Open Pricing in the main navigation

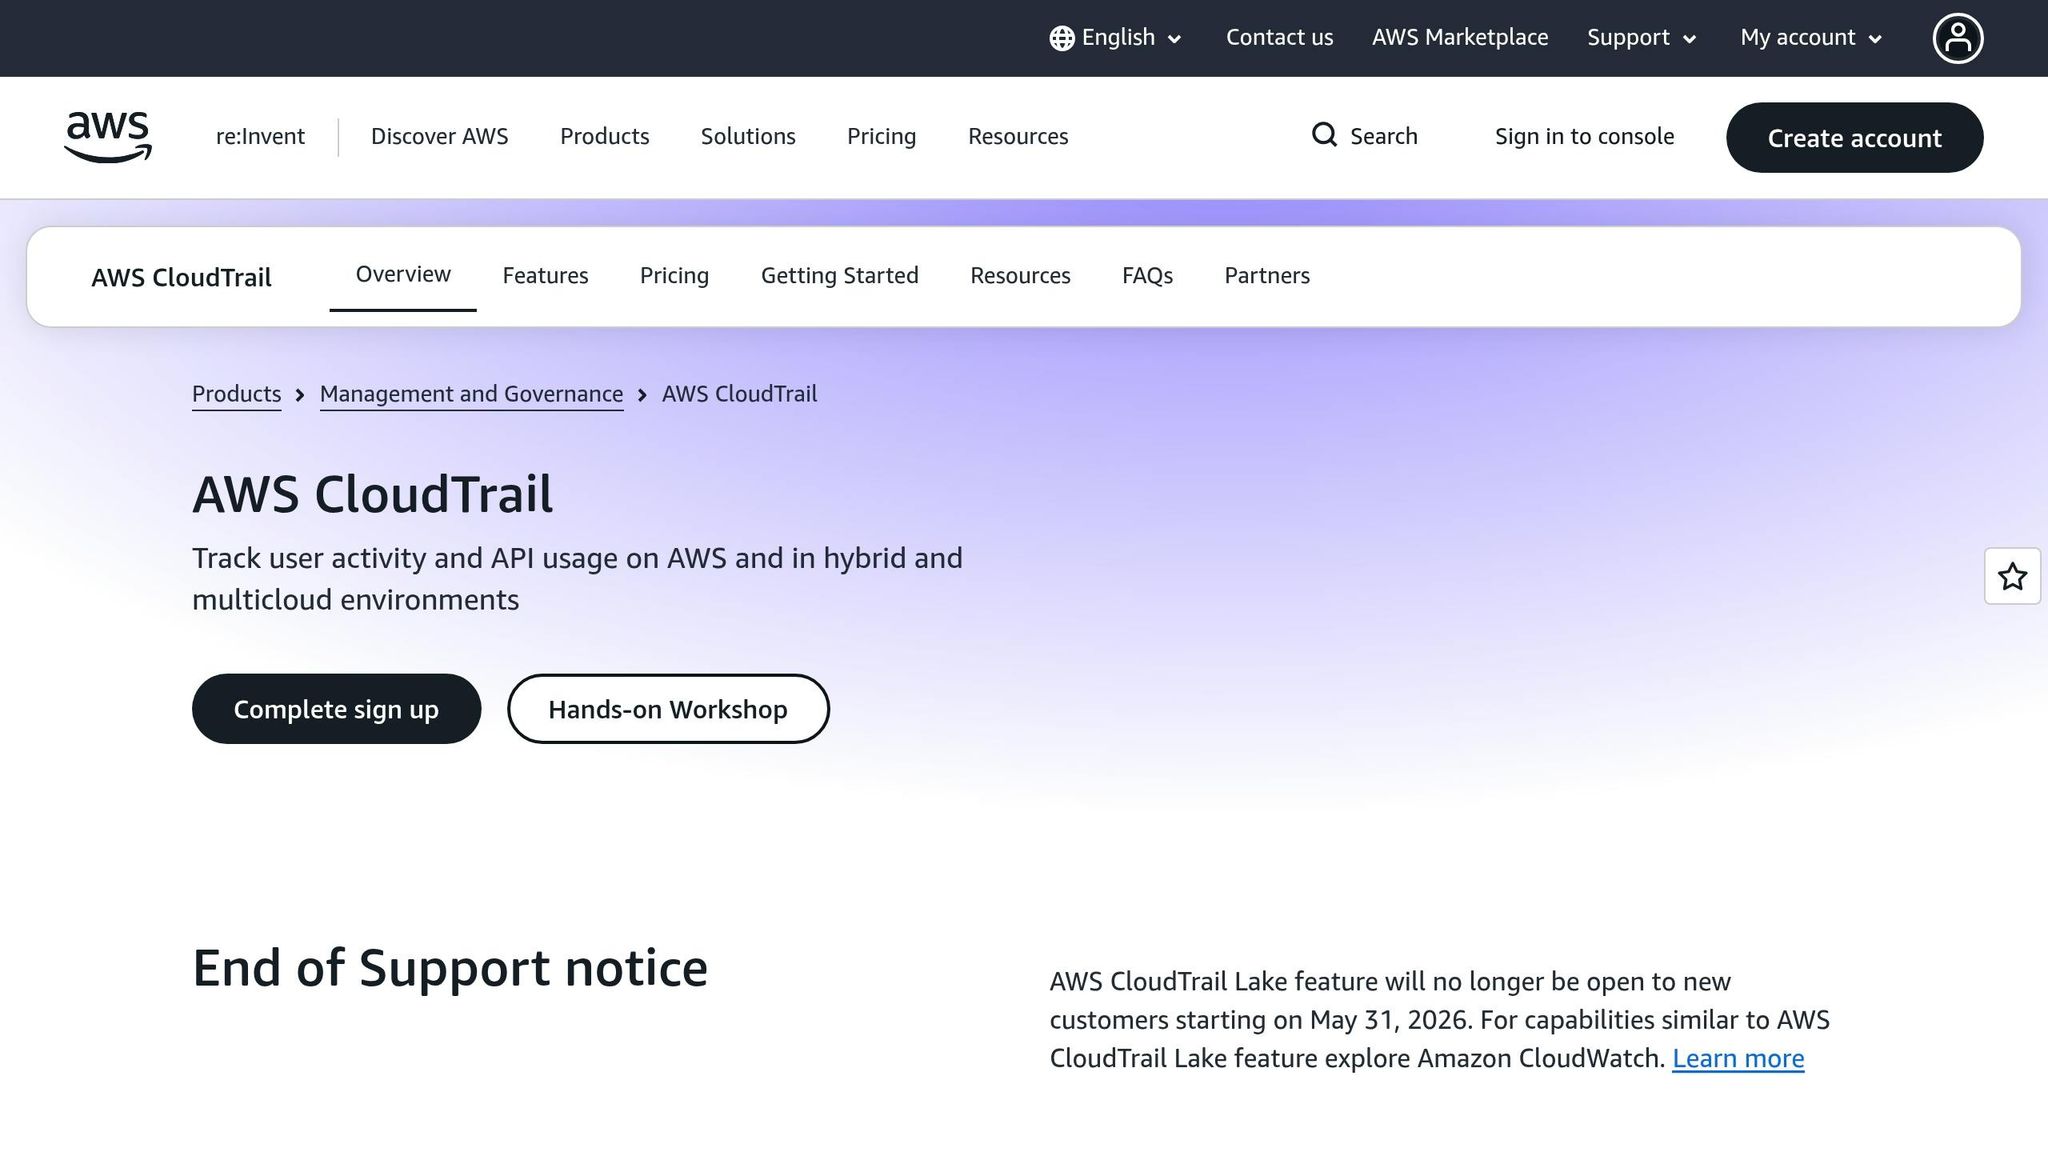pyautogui.click(x=881, y=137)
